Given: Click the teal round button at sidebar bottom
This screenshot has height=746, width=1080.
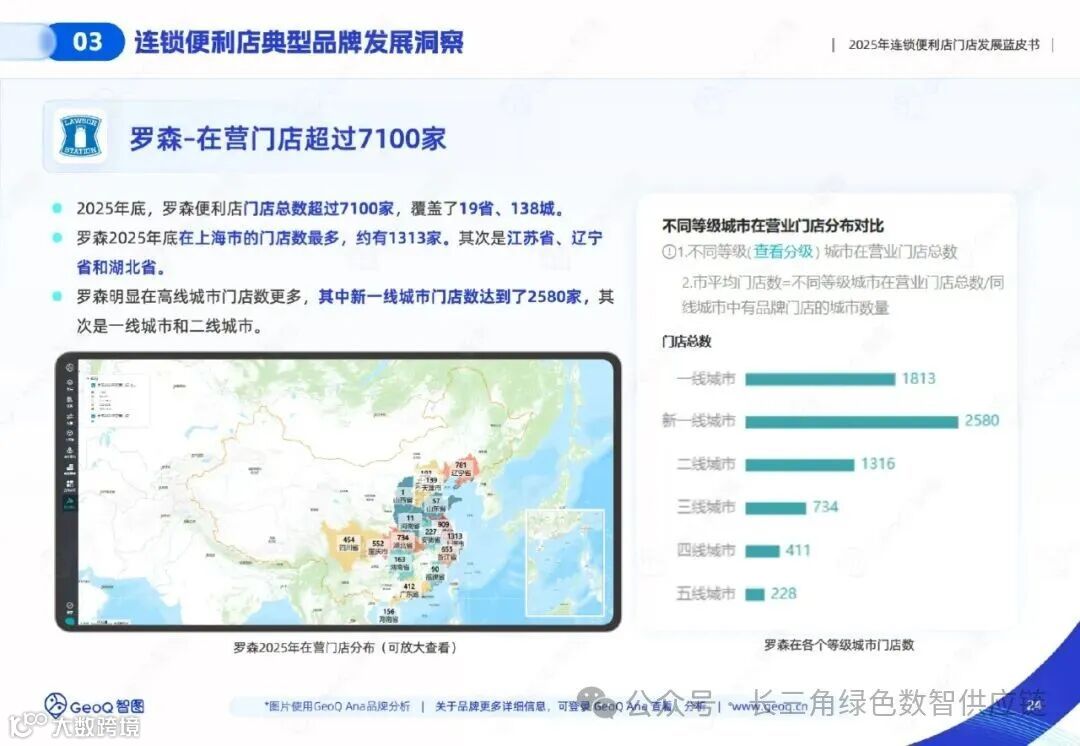Looking at the screenshot, I should (70, 621).
